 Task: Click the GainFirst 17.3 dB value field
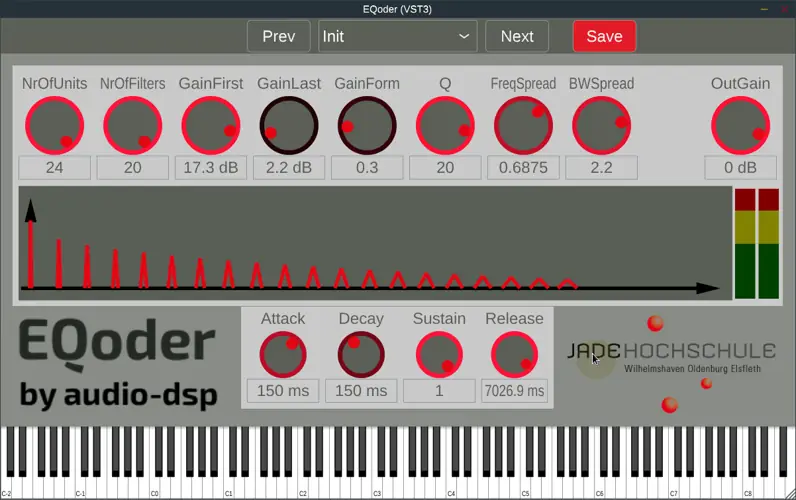211,168
